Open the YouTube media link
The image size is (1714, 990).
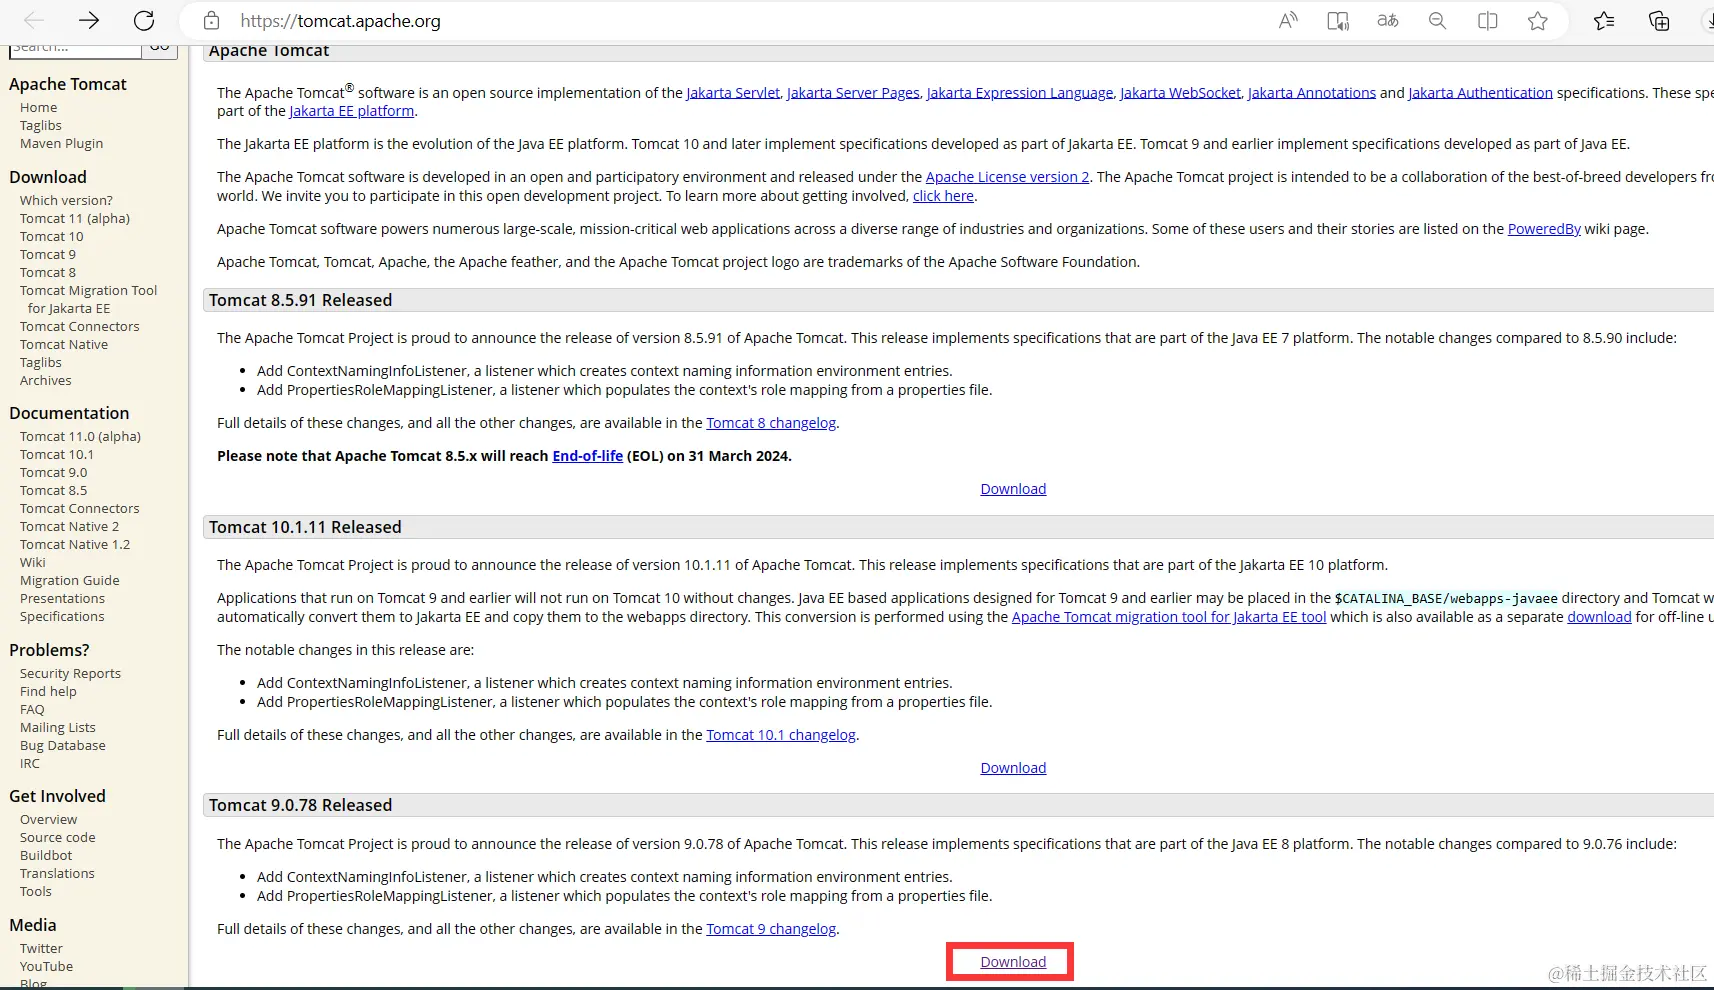click(46, 967)
